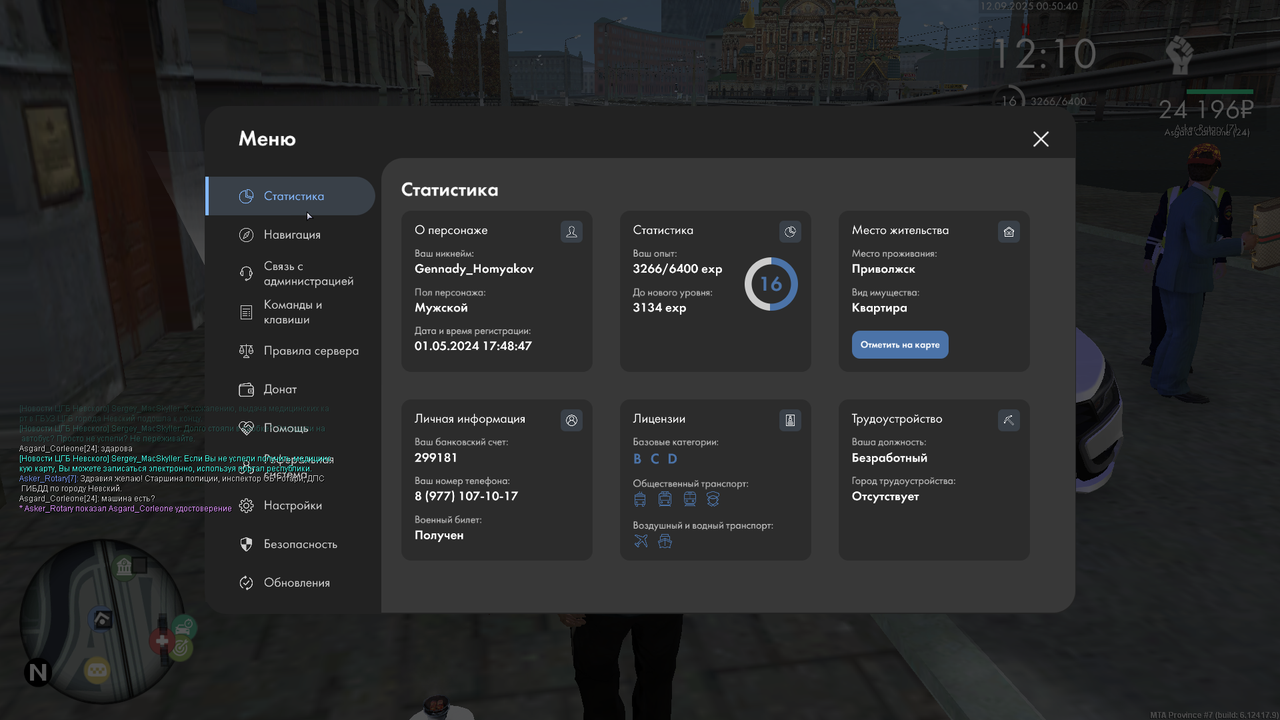This screenshot has height=720, width=1280.
Task: Click the Отметить на карте button
Action: pyautogui.click(x=900, y=345)
